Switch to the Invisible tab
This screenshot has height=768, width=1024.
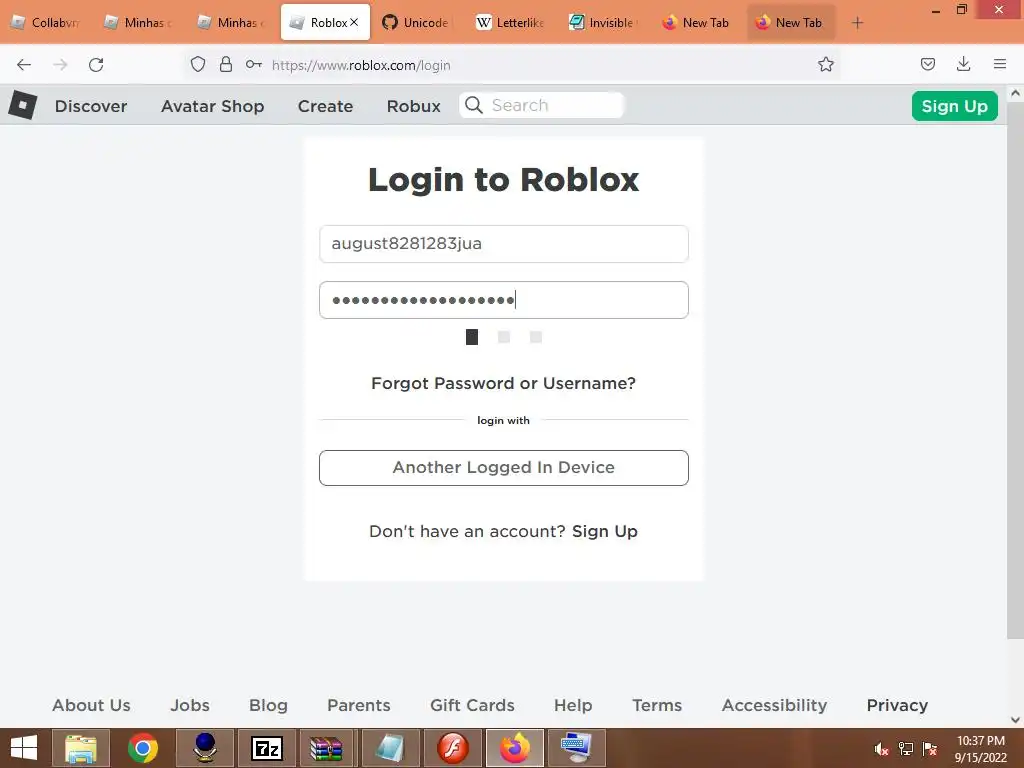(x=603, y=23)
